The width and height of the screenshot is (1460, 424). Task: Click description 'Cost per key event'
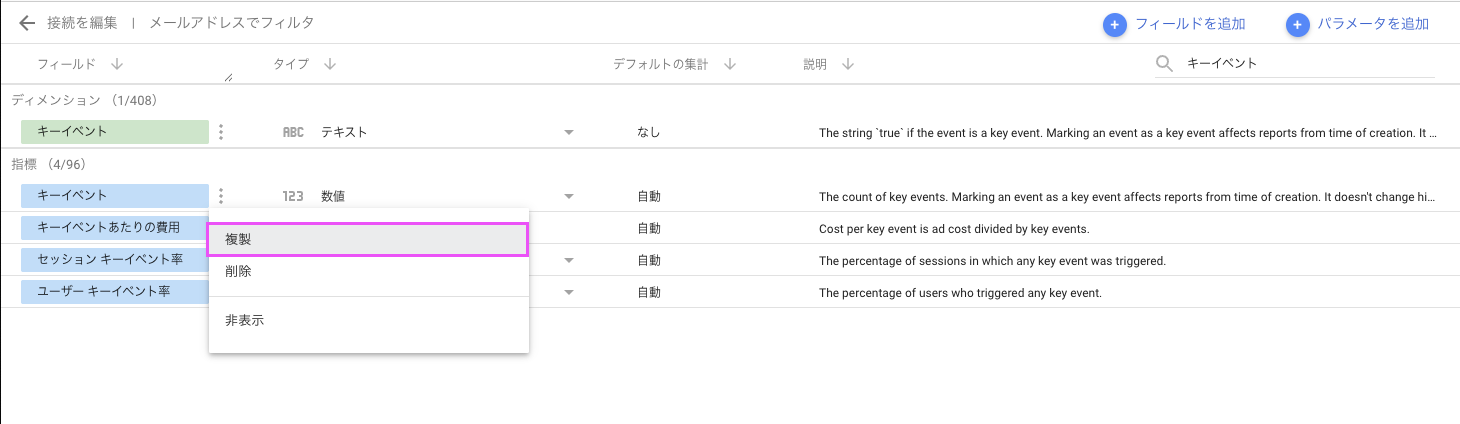point(953,228)
